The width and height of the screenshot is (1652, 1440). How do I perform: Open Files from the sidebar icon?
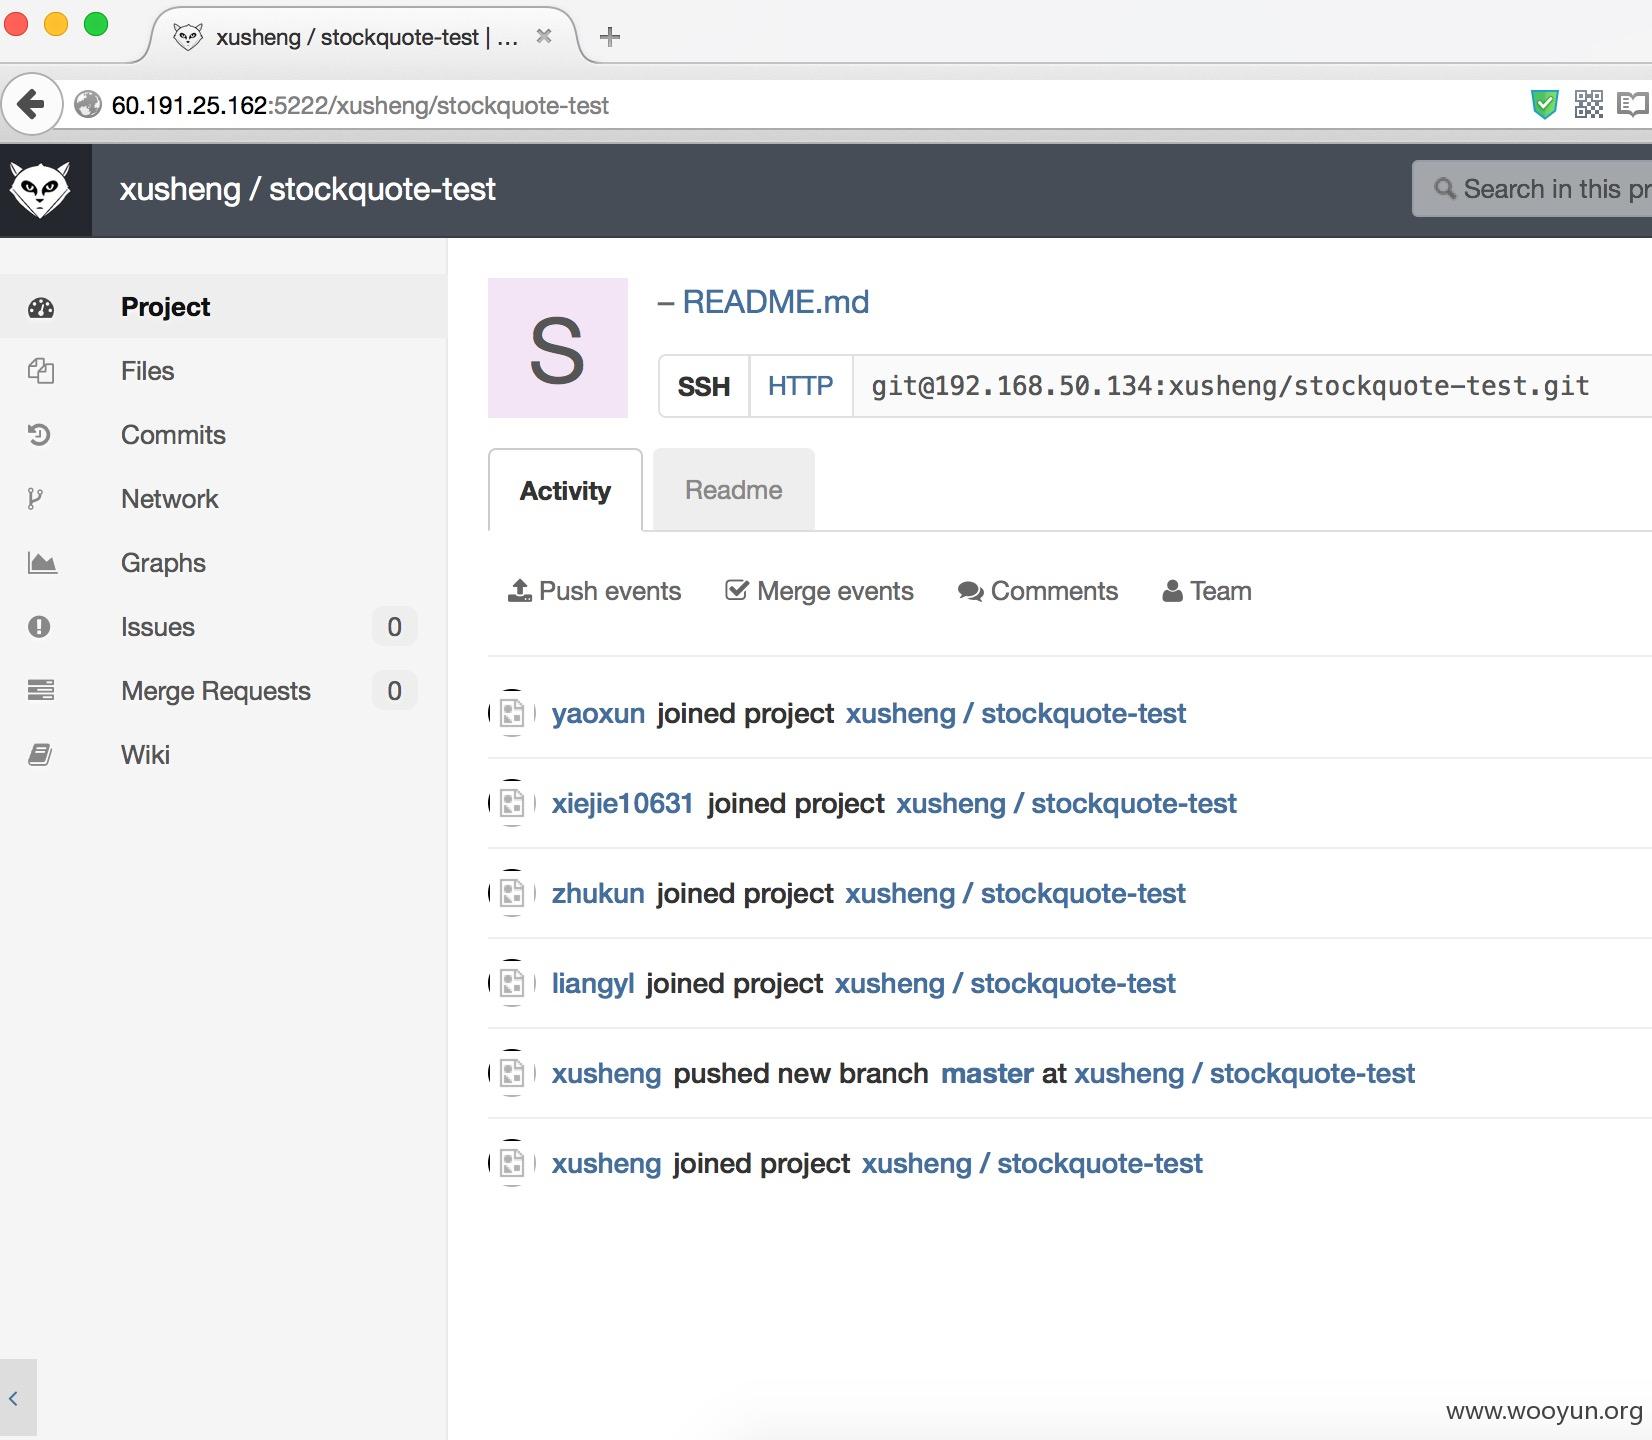click(x=41, y=371)
